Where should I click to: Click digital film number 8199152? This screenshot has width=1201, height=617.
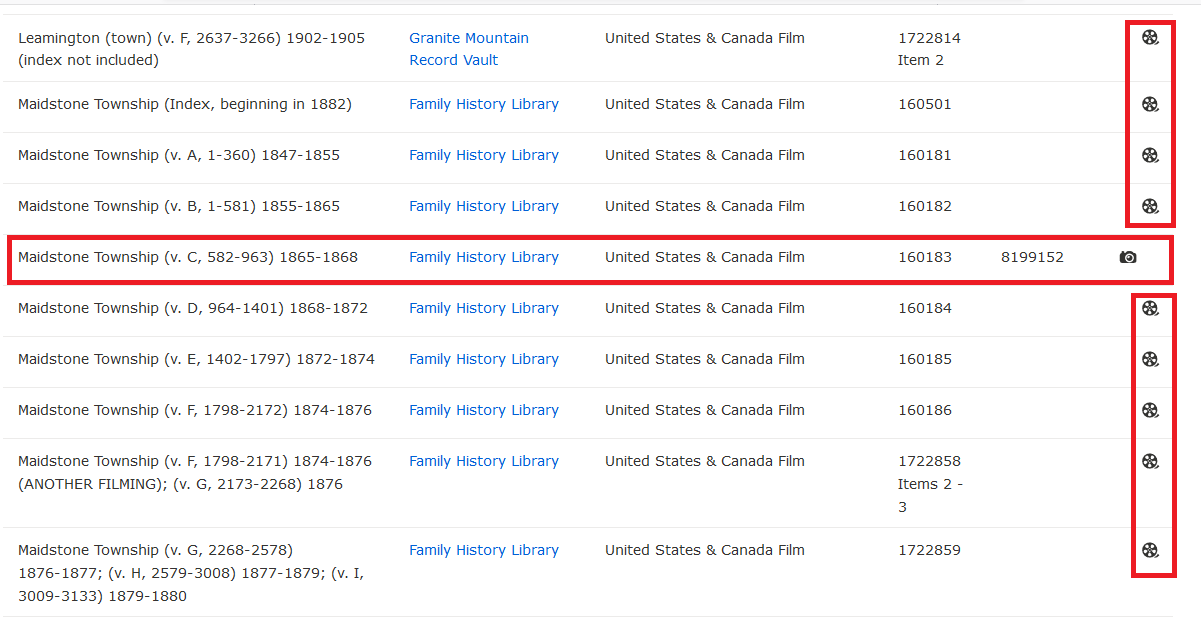click(1031, 257)
